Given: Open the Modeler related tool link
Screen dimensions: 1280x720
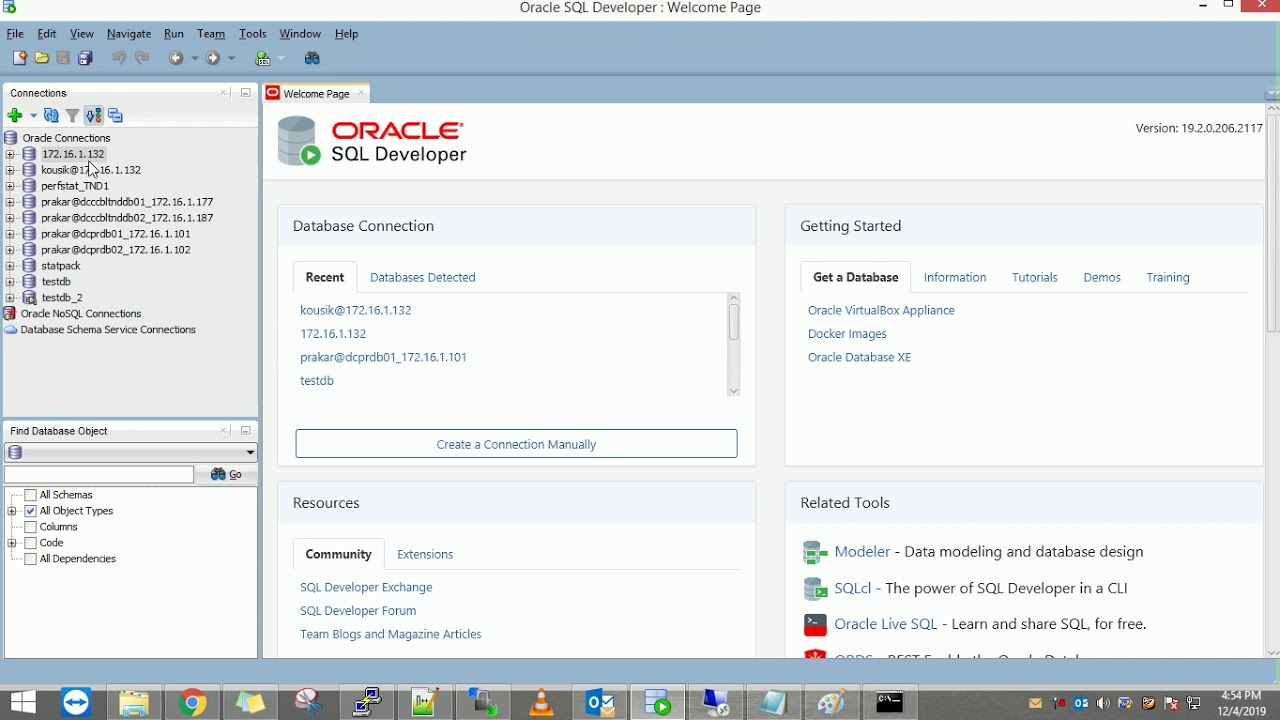Looking at the screenshot, I should point(862,552).
